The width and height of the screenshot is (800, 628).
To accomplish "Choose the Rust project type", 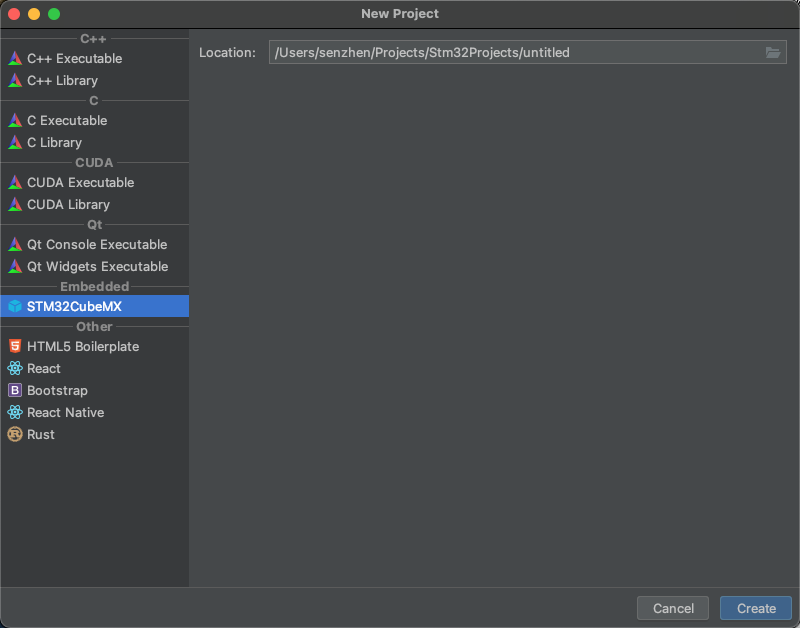I will 41,435.
